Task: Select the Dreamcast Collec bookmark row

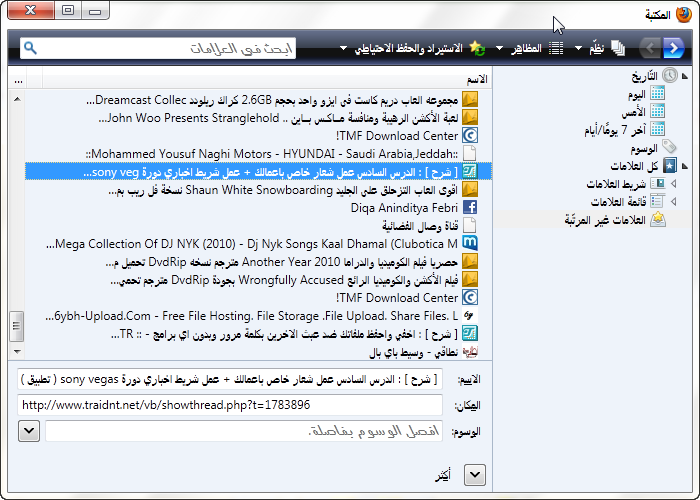Action: click(x=258, y=100)
